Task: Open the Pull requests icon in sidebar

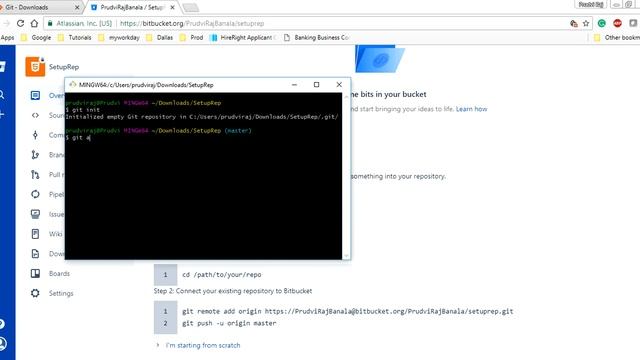Action: (35, 175)
